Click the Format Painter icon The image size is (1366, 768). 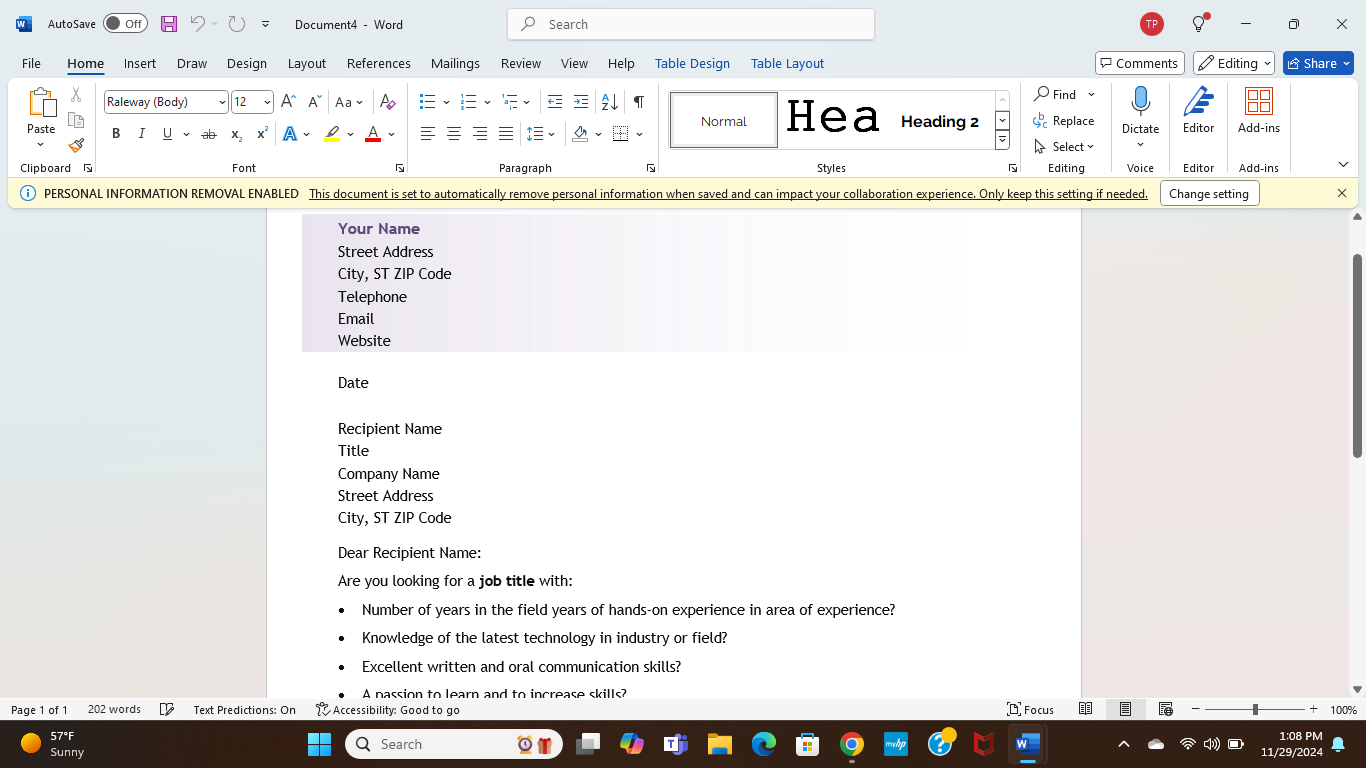pos(76,145)
